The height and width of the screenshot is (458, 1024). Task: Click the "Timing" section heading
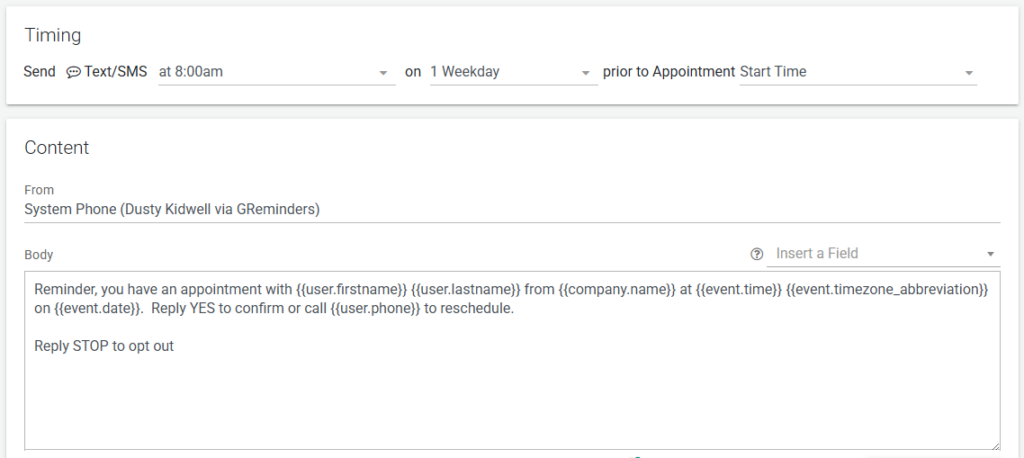tap(53, 36)
